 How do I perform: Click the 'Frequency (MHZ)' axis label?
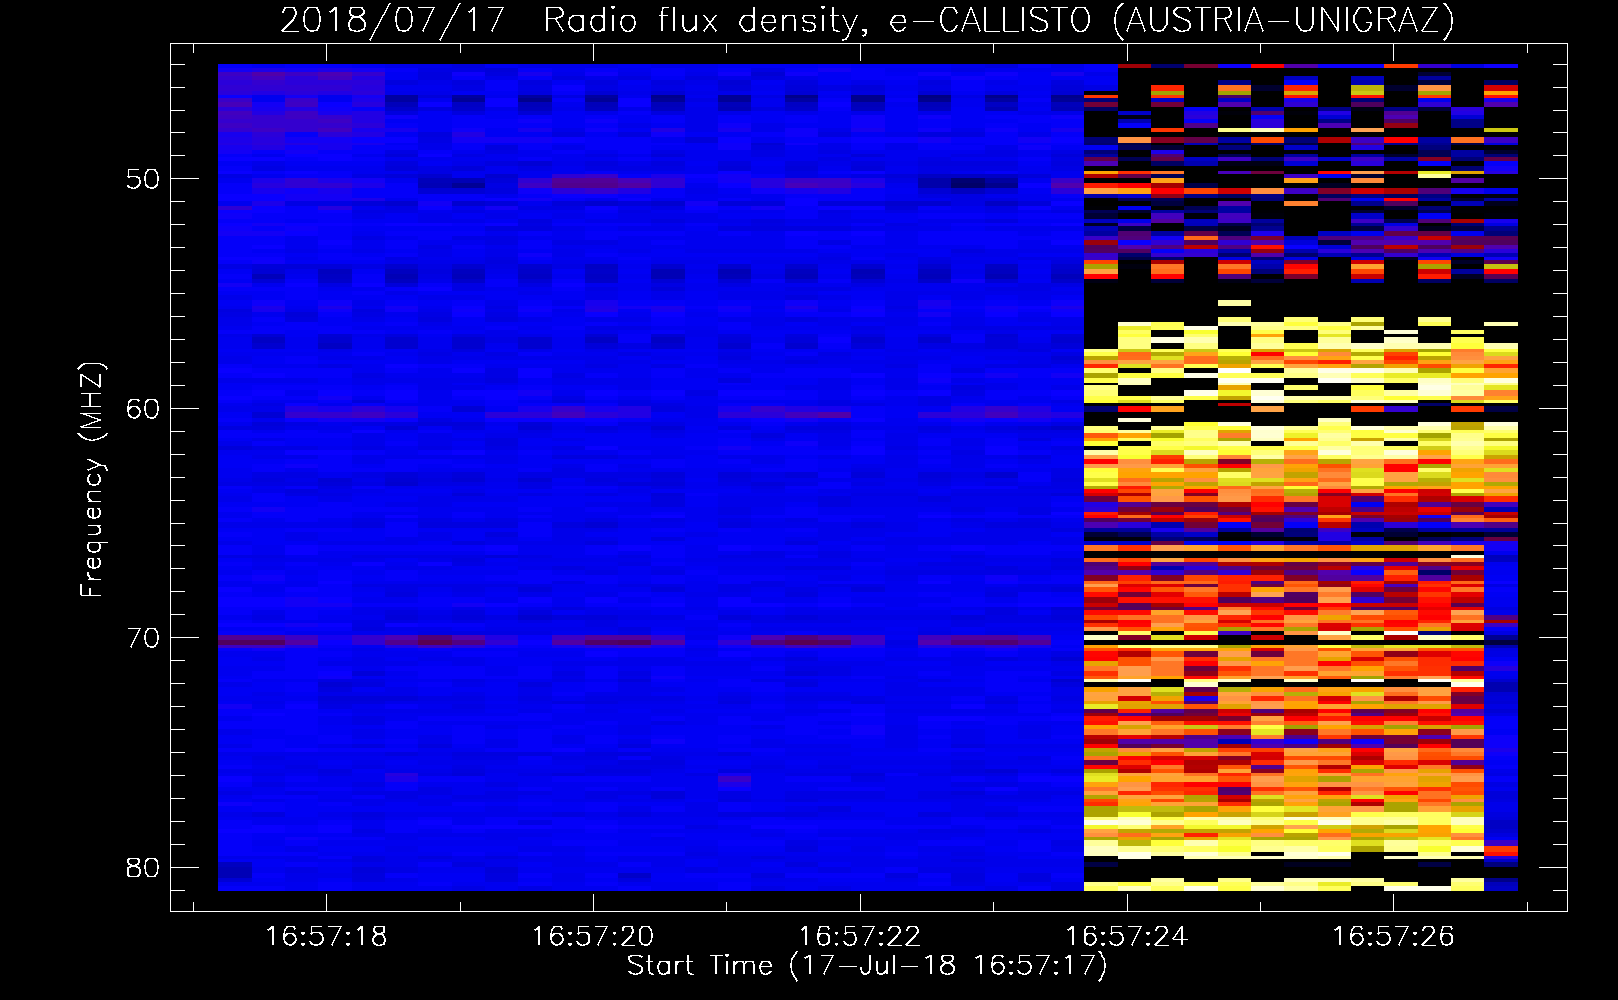(x=92, y=479)
